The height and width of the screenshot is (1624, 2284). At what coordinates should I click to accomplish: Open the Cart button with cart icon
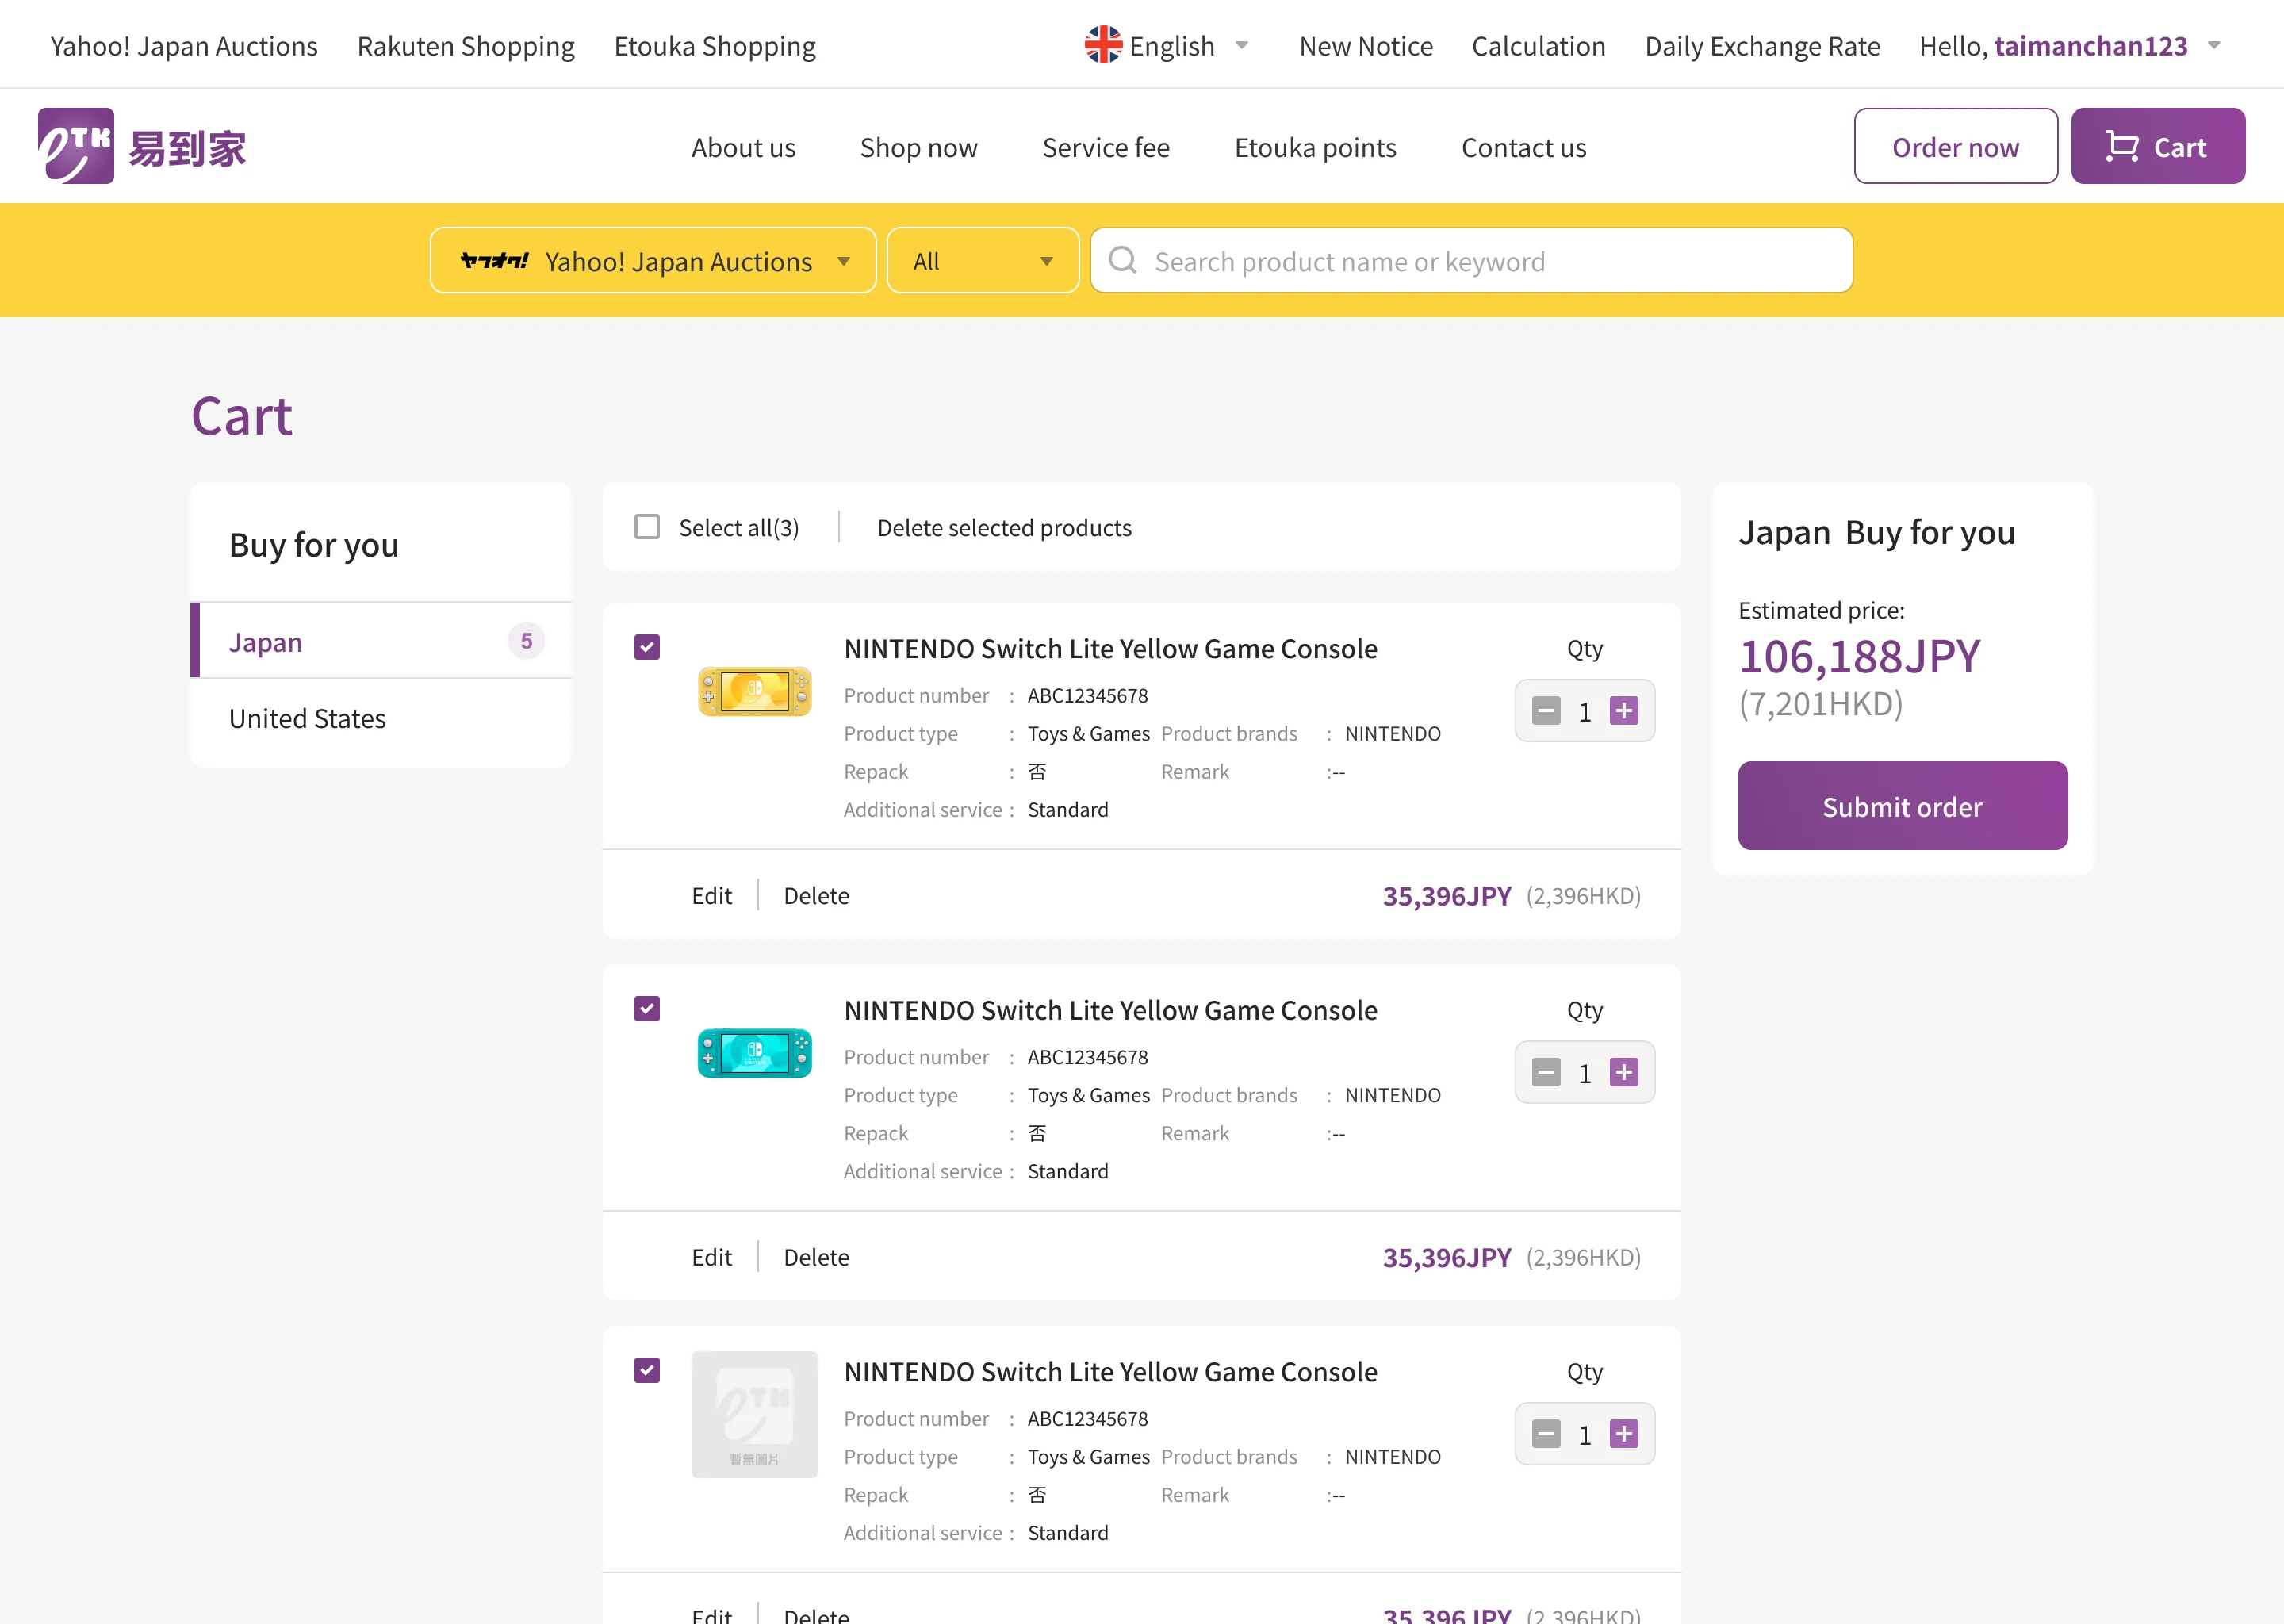[x=2157, y=147]
